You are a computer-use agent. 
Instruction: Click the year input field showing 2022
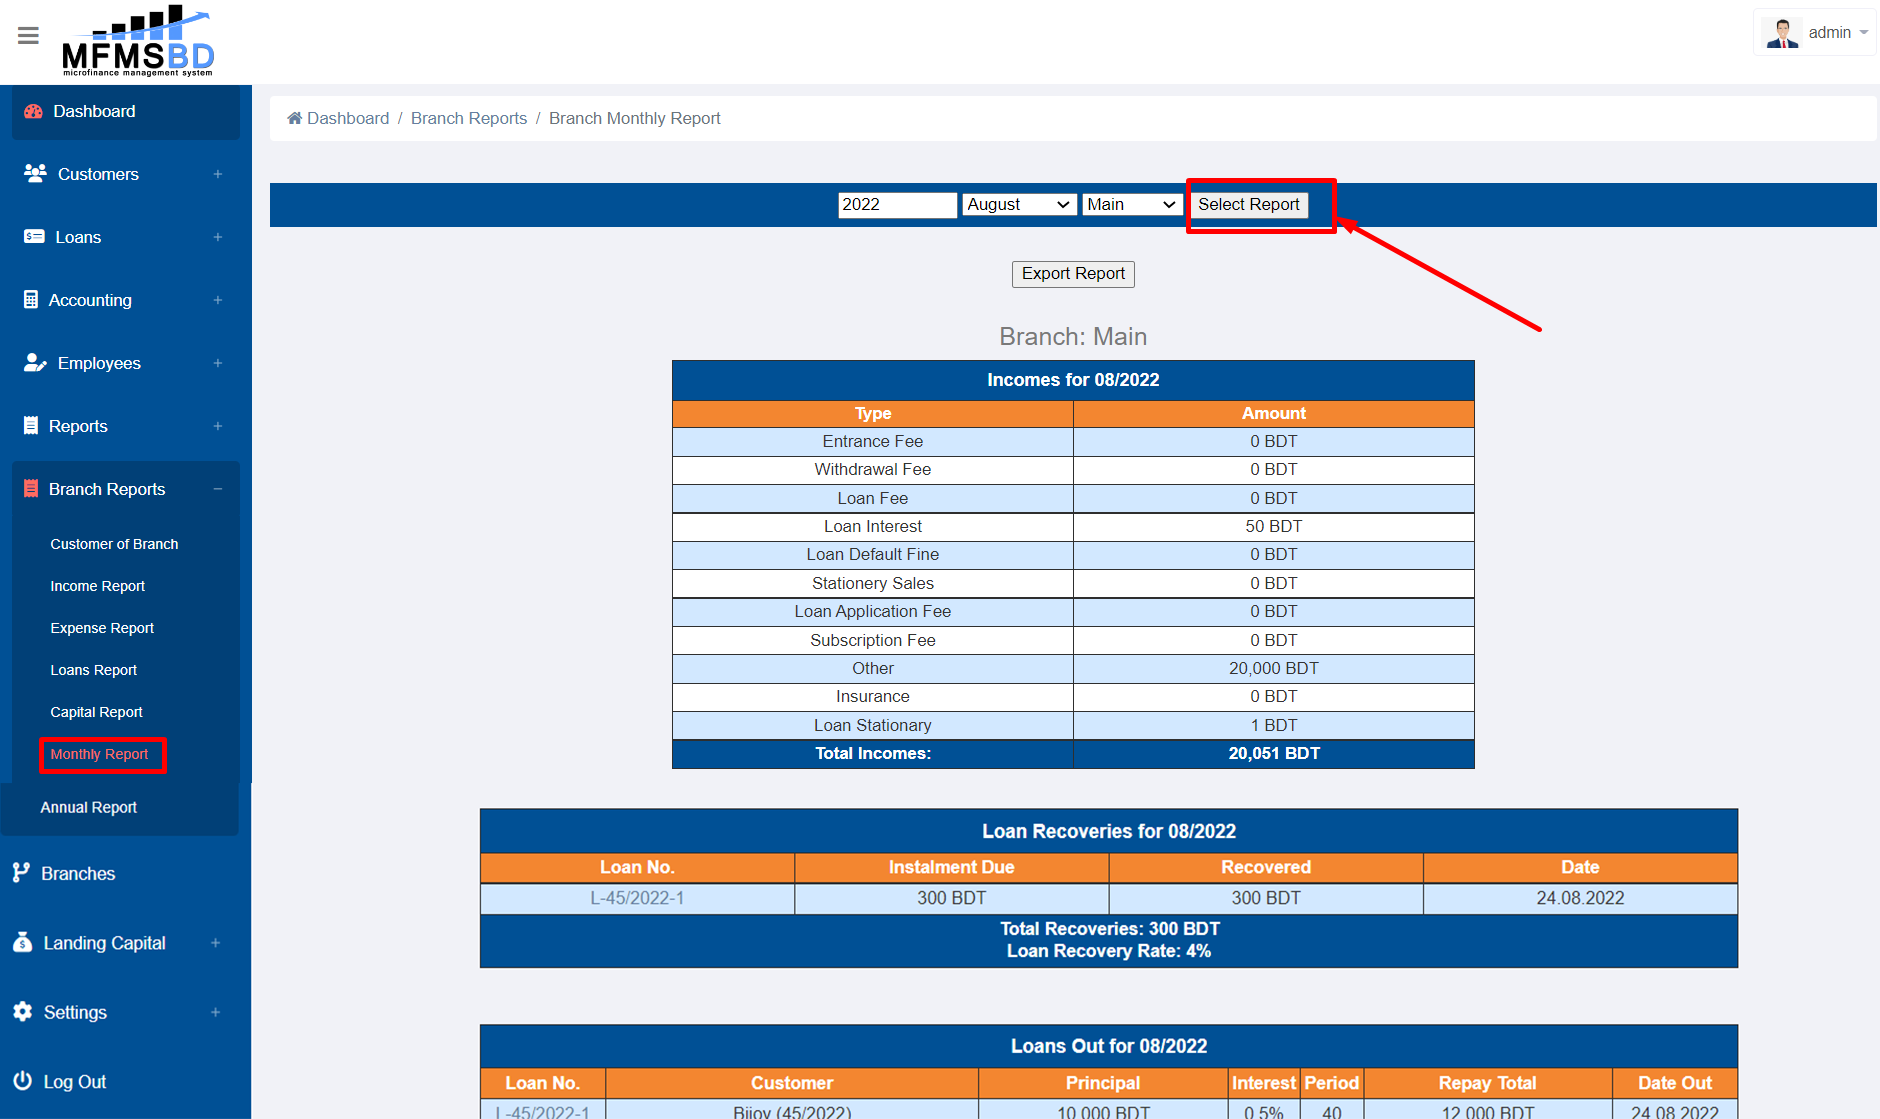[897, 204]
